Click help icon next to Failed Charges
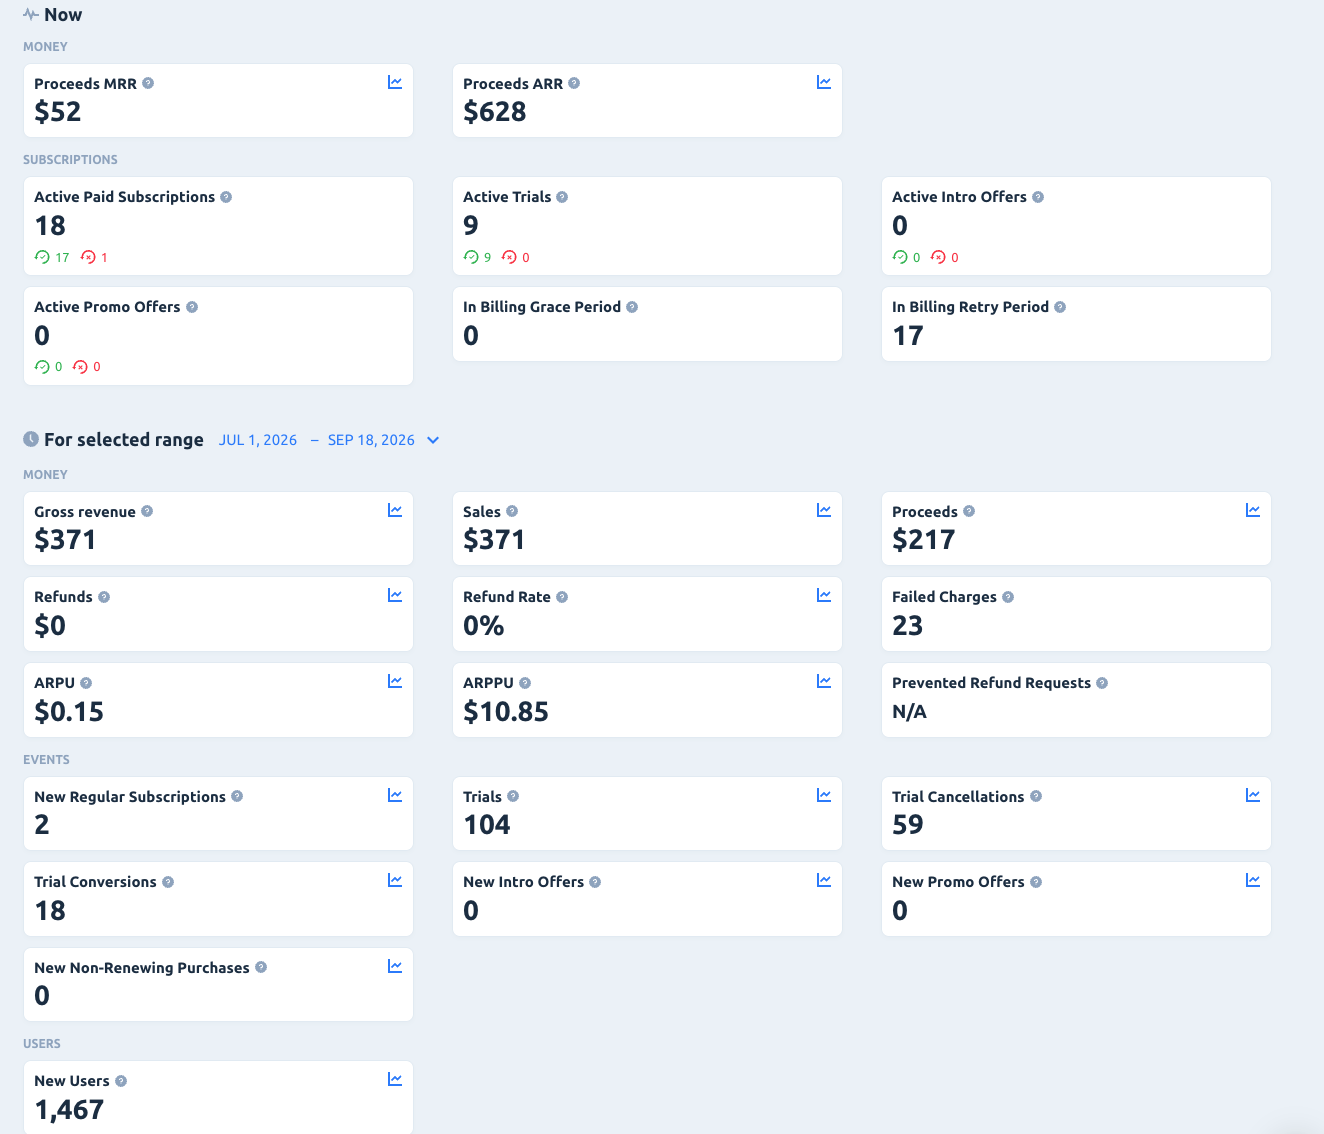Screen dimensions: 1324x1134 click(x=1008, y=597)
